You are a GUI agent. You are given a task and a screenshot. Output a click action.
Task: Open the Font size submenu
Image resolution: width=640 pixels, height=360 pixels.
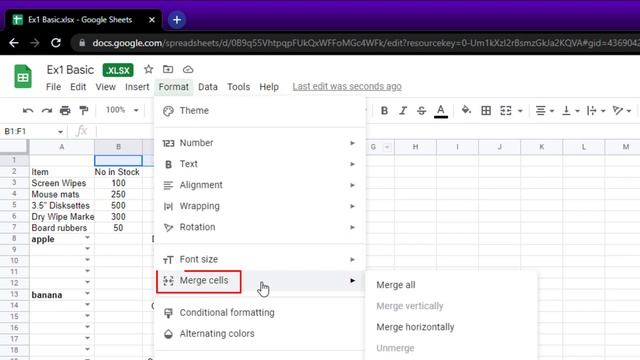(x=260, y=260)
